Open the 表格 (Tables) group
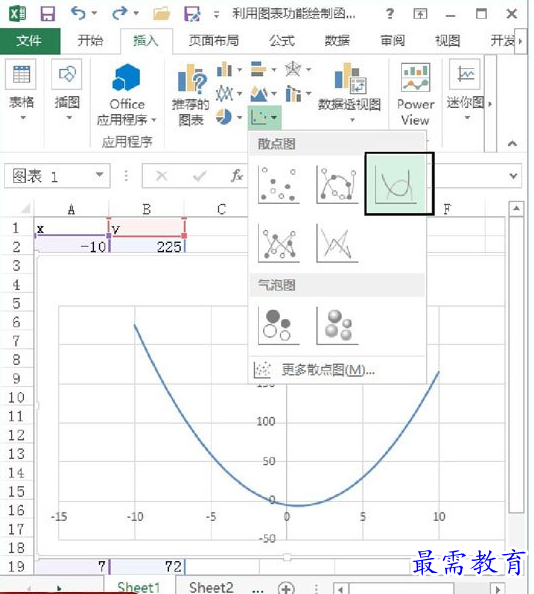This screenshot has width=534, height=594. [x=22, y=91]
